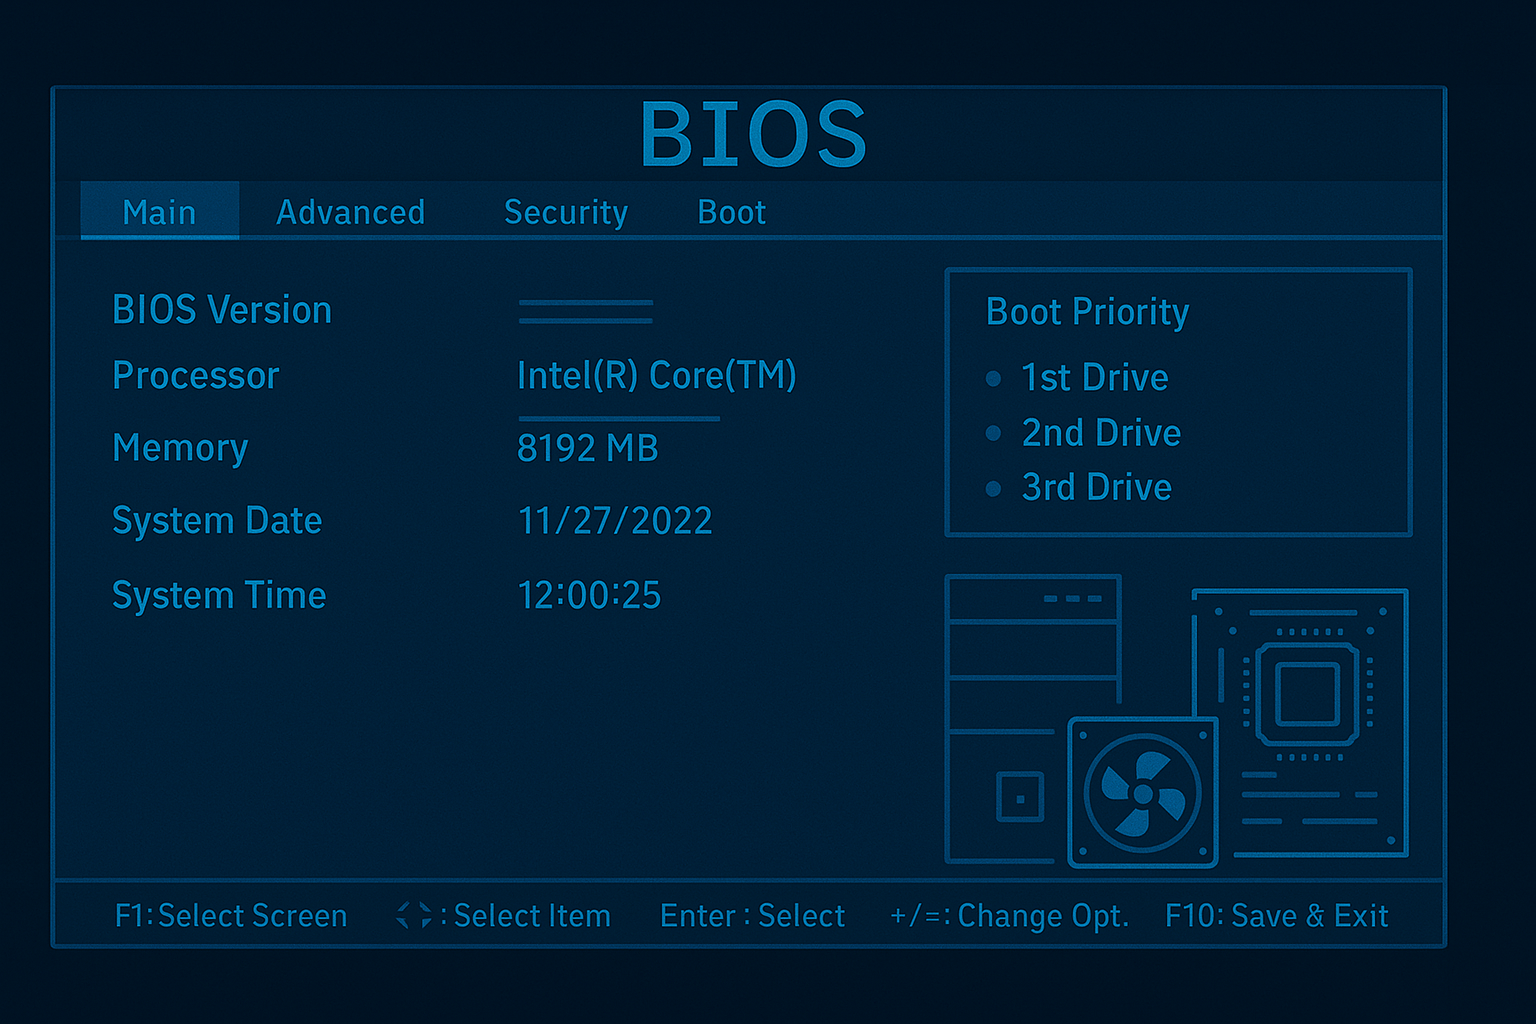Click the System Time value 12:00:25
Viewport: 1536px width, 1024px height.
(x=589, y=596)
